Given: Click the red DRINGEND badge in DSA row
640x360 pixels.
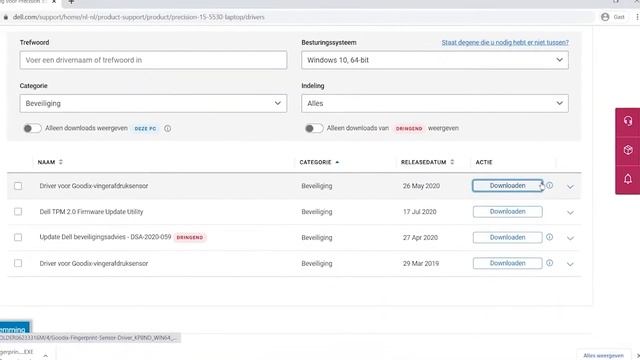Looking at the screenshot, I should coord(190,237).
